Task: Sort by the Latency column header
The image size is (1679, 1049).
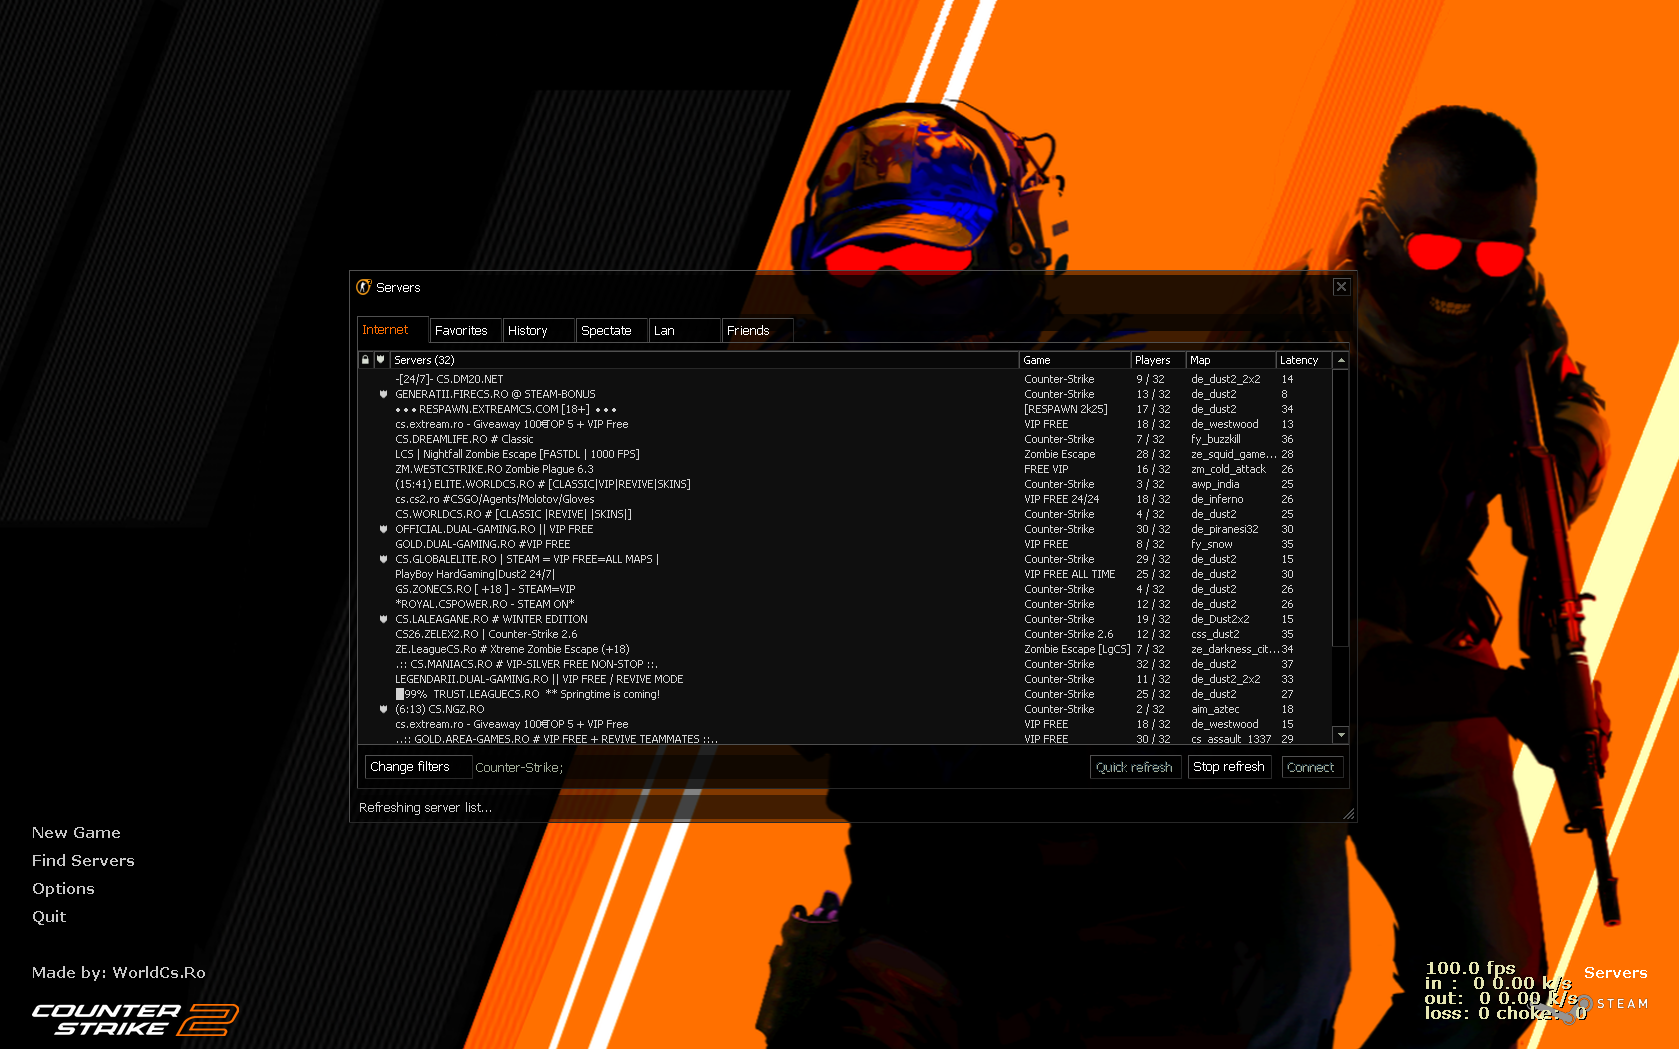Action: pos(1304,360)
